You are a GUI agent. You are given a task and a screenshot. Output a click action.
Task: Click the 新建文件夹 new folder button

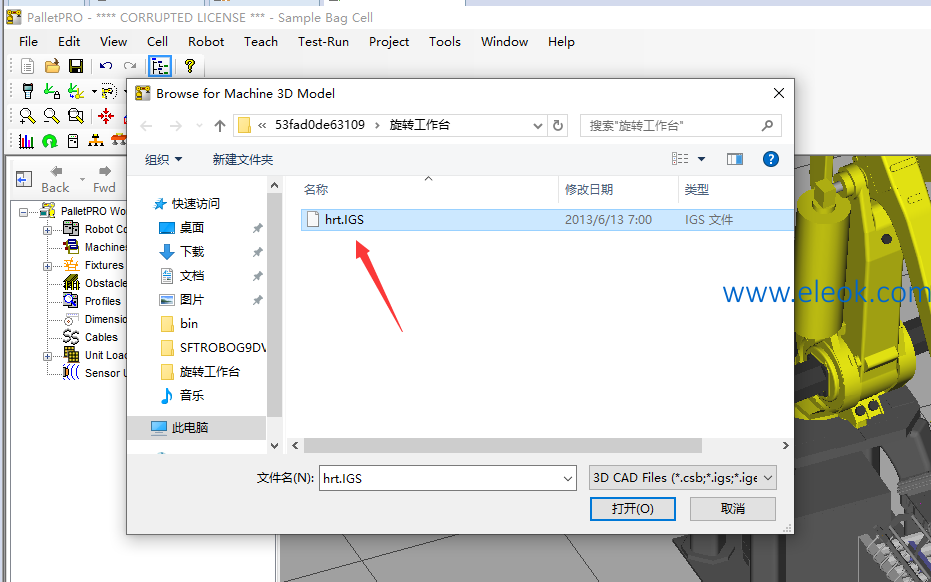click(243, 159)
